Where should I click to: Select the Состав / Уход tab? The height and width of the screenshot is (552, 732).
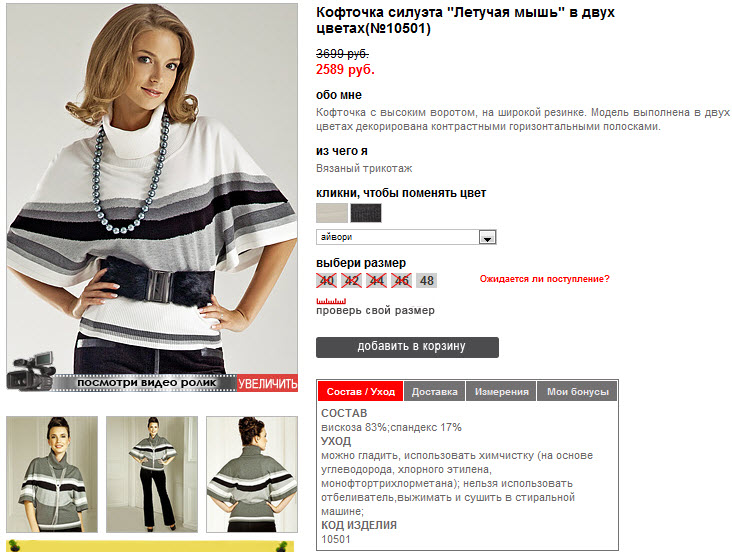tap(360, 391)
